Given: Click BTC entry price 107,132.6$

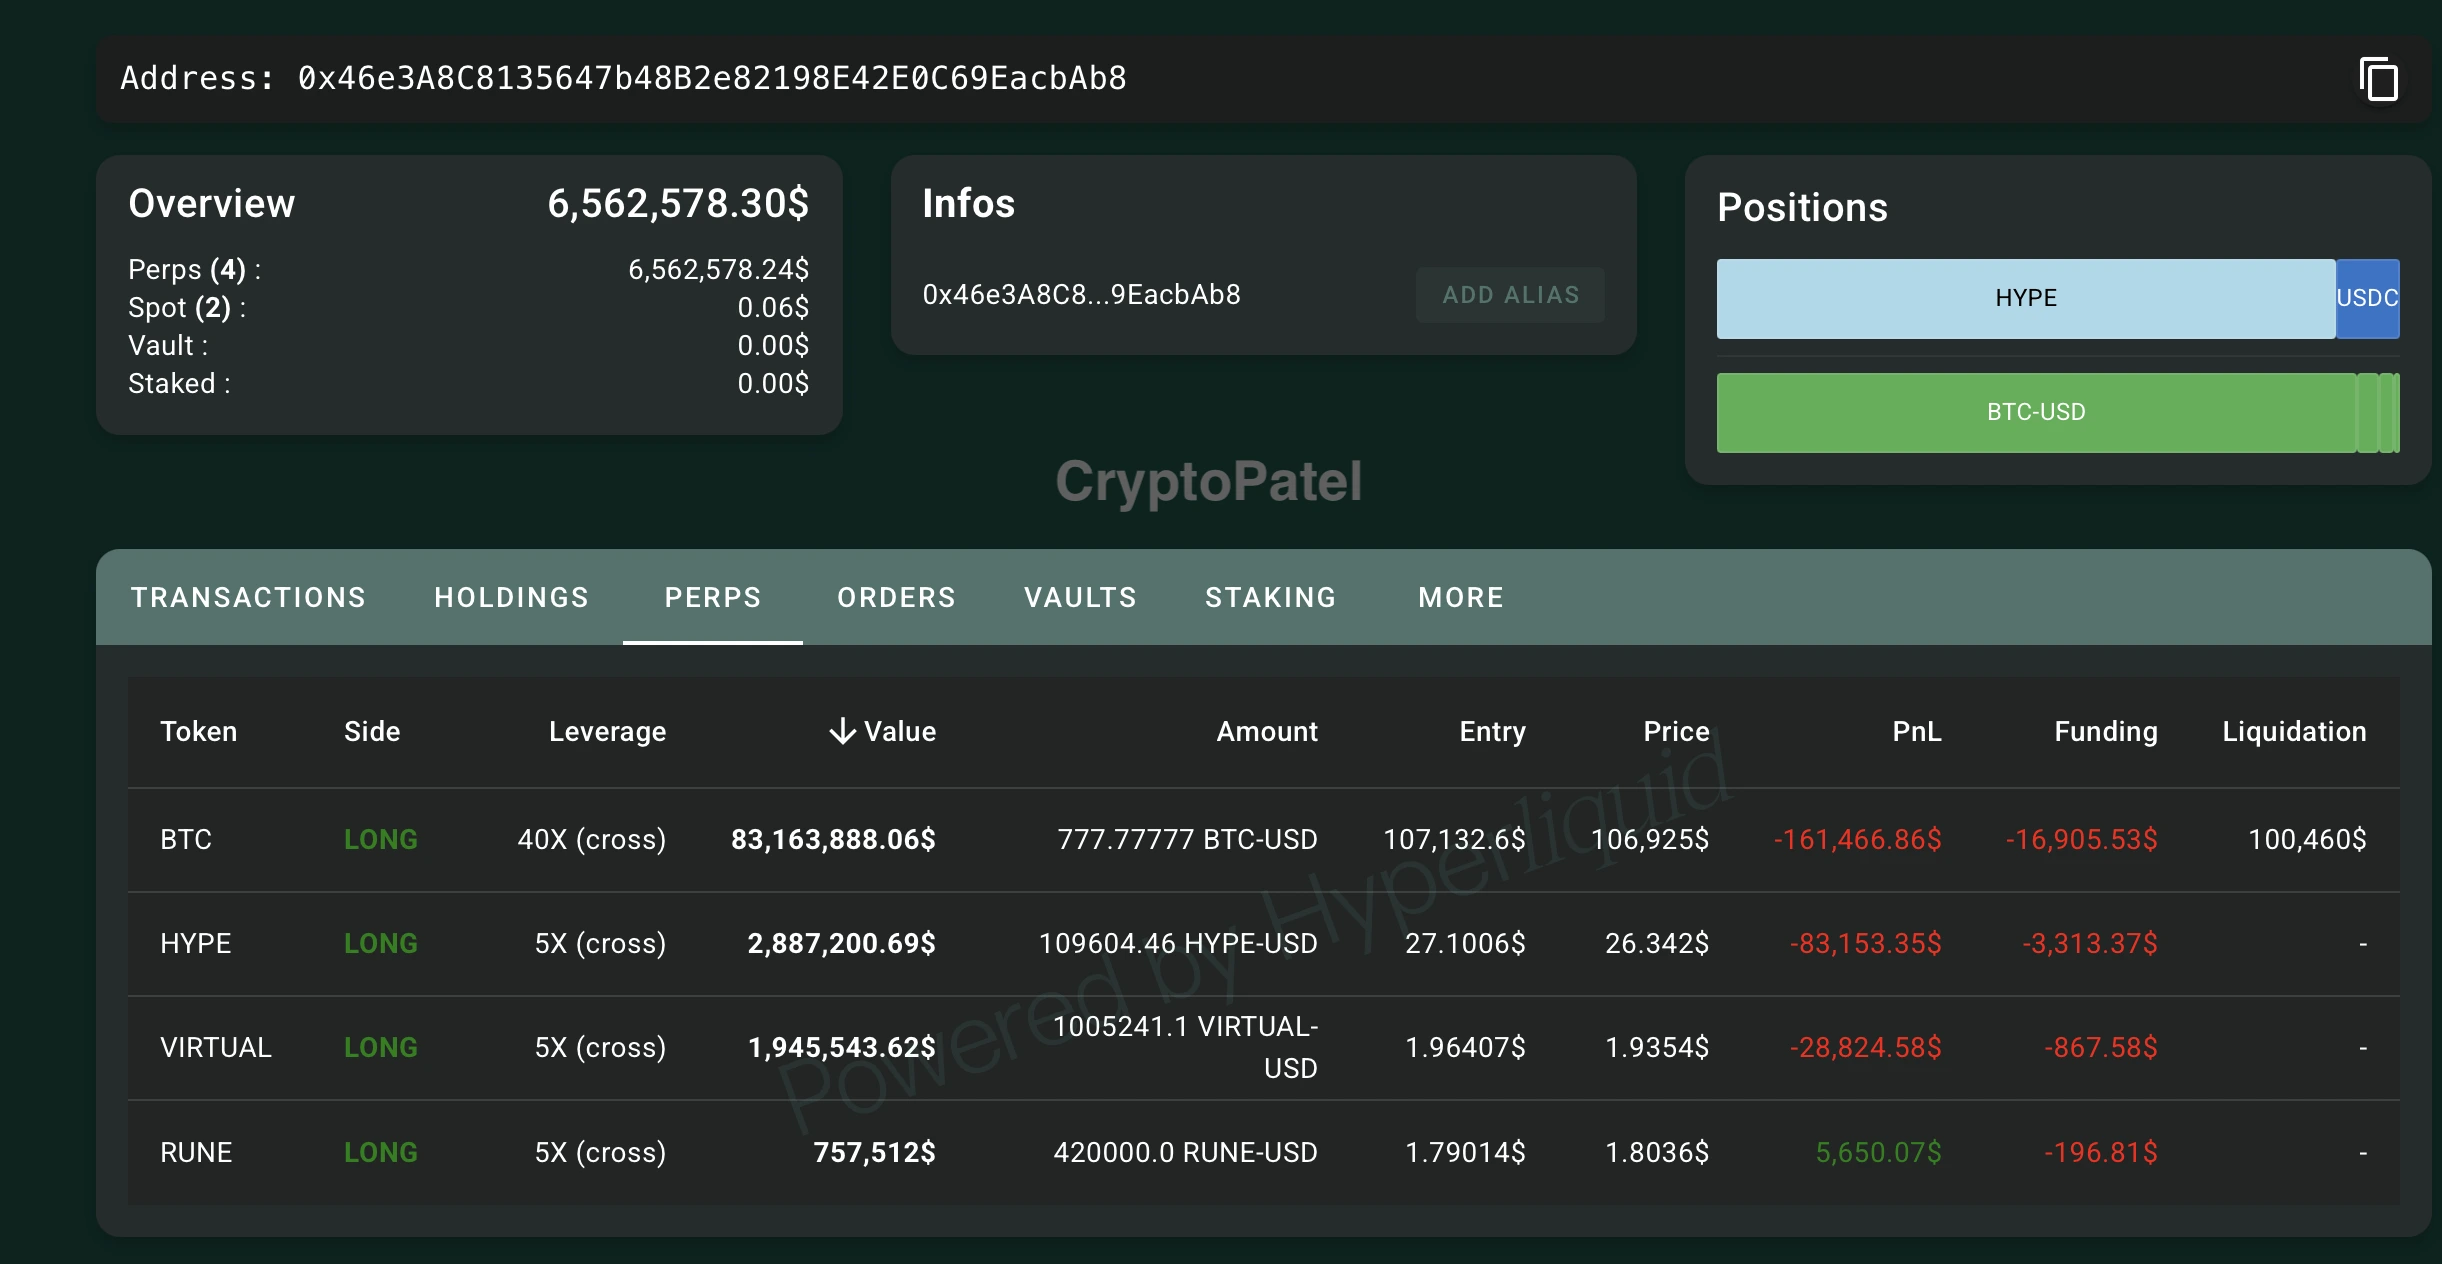Looking at the screenshot, I should point(1454,839).
